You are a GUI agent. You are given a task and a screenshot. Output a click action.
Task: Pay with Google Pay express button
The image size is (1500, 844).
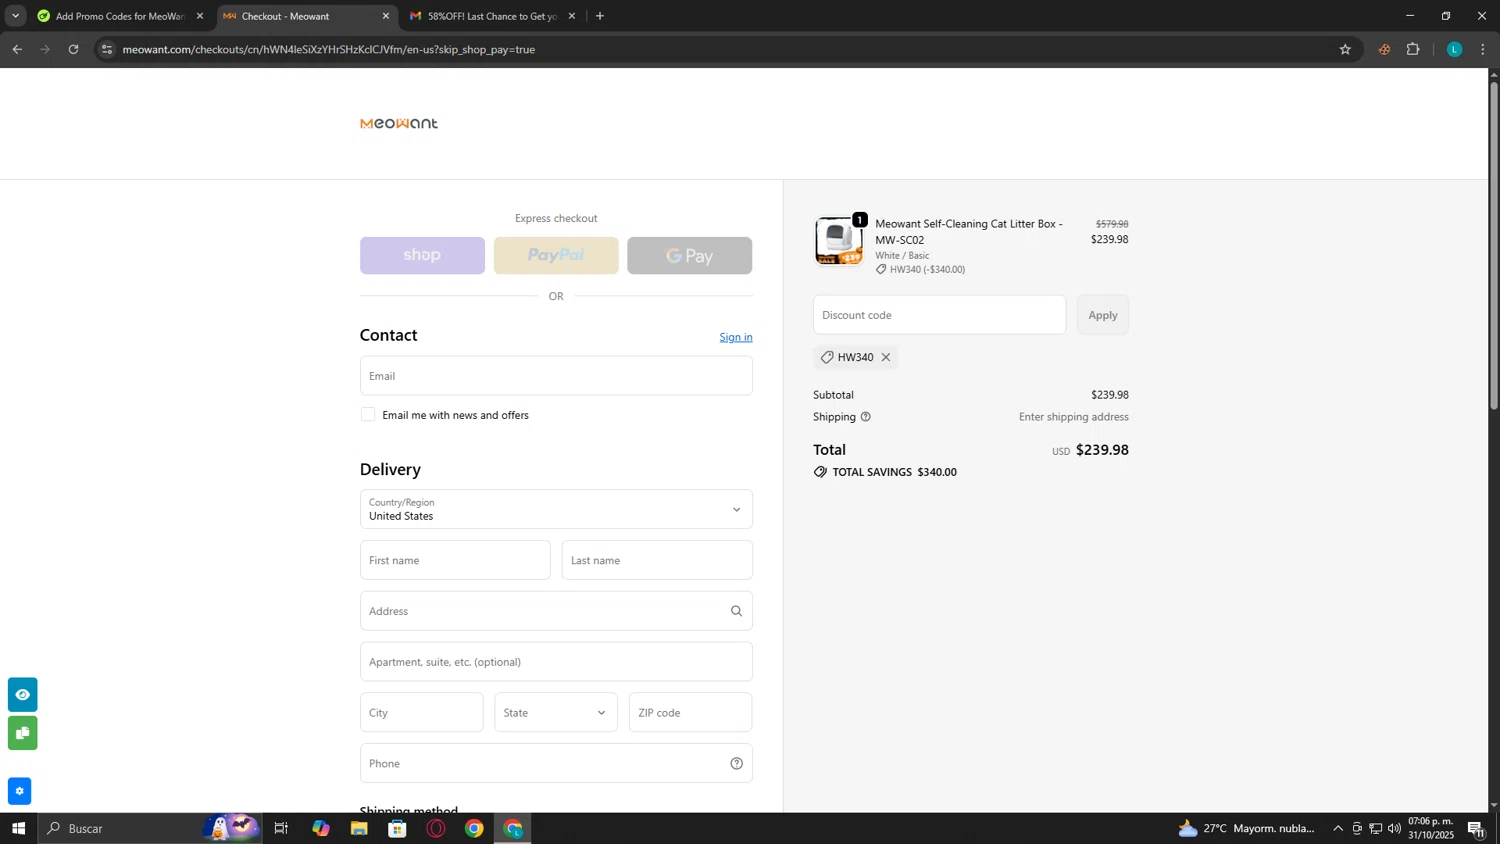tap(690, 256)
